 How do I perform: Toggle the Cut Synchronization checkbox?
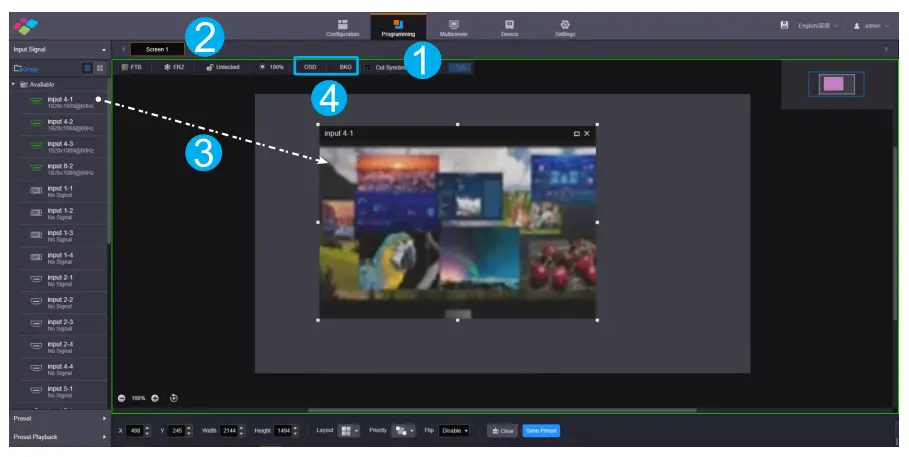(368, 68)
